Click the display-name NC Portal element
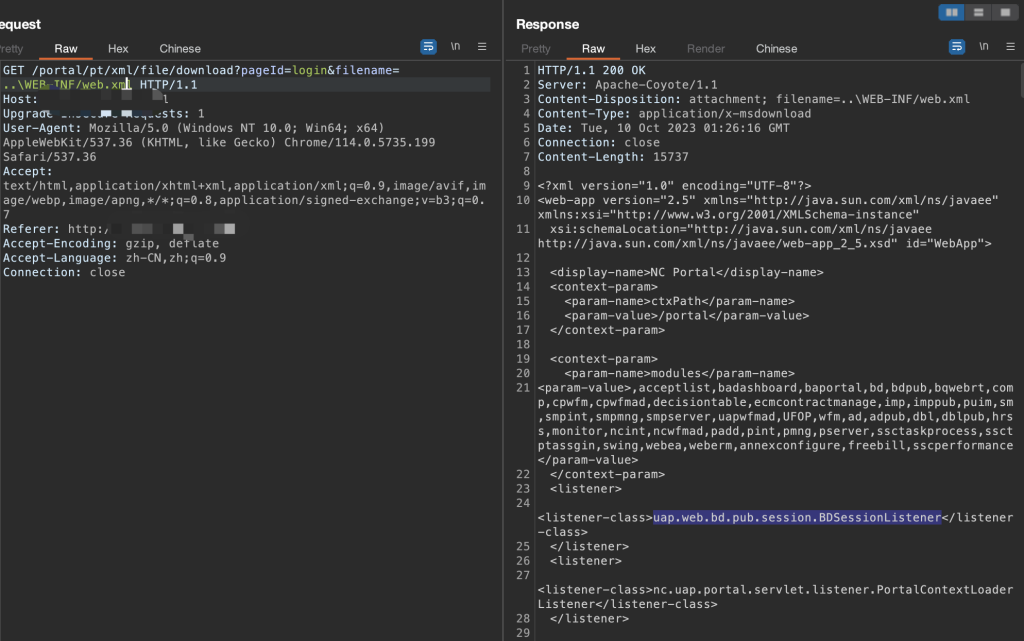1024x641 pixels. pyautogui.click(x=687, y=272)
